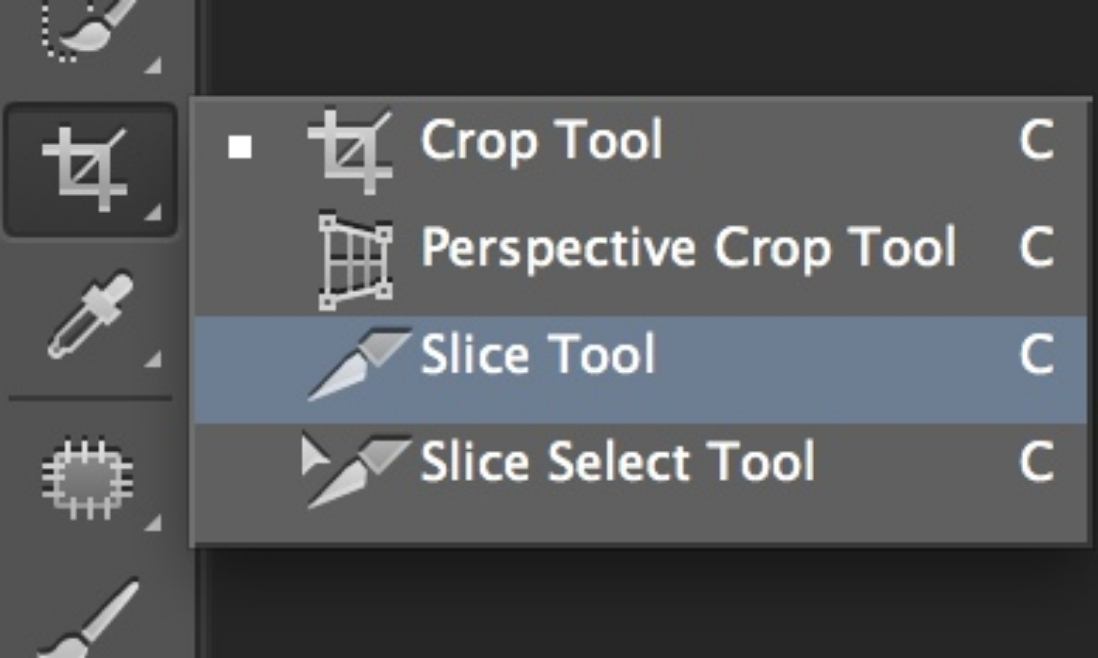
Task: Expand the Crop tool flyout triangle
Action: (153, 212)
